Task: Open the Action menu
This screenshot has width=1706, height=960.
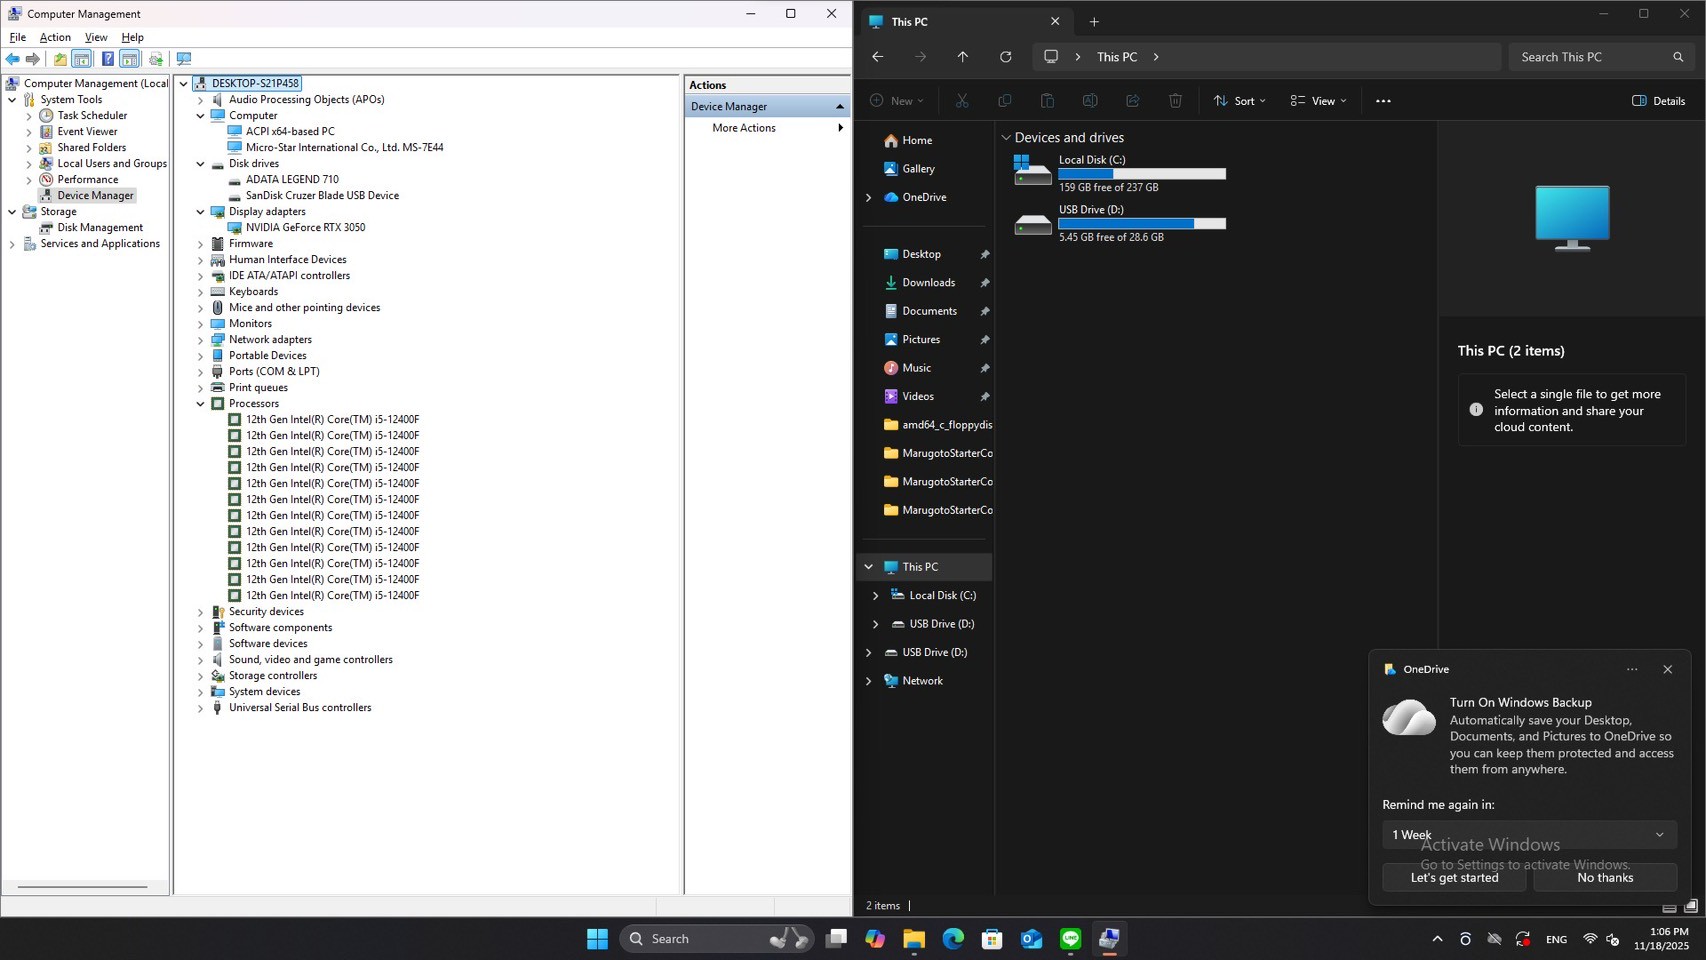Action: (x=55, y=37)
